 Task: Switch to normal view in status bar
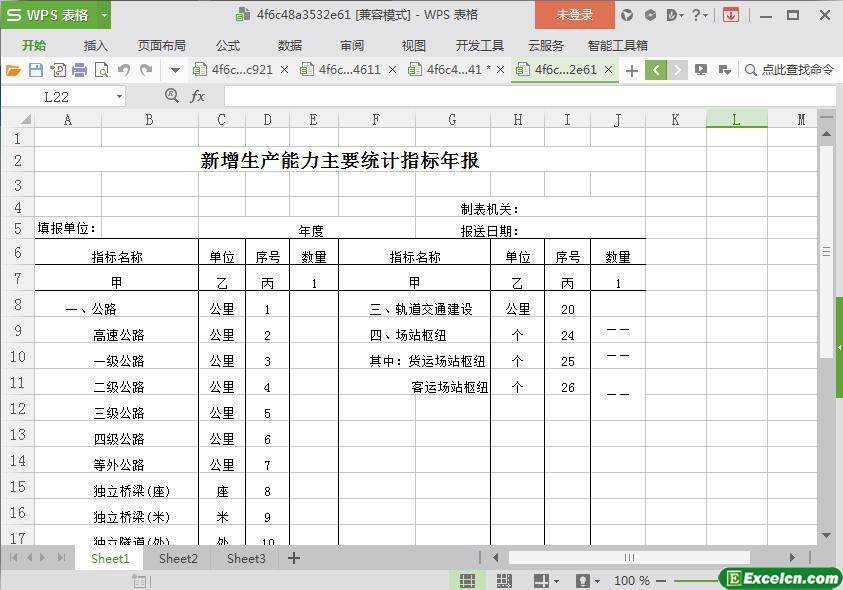click(x=467, y=581)
